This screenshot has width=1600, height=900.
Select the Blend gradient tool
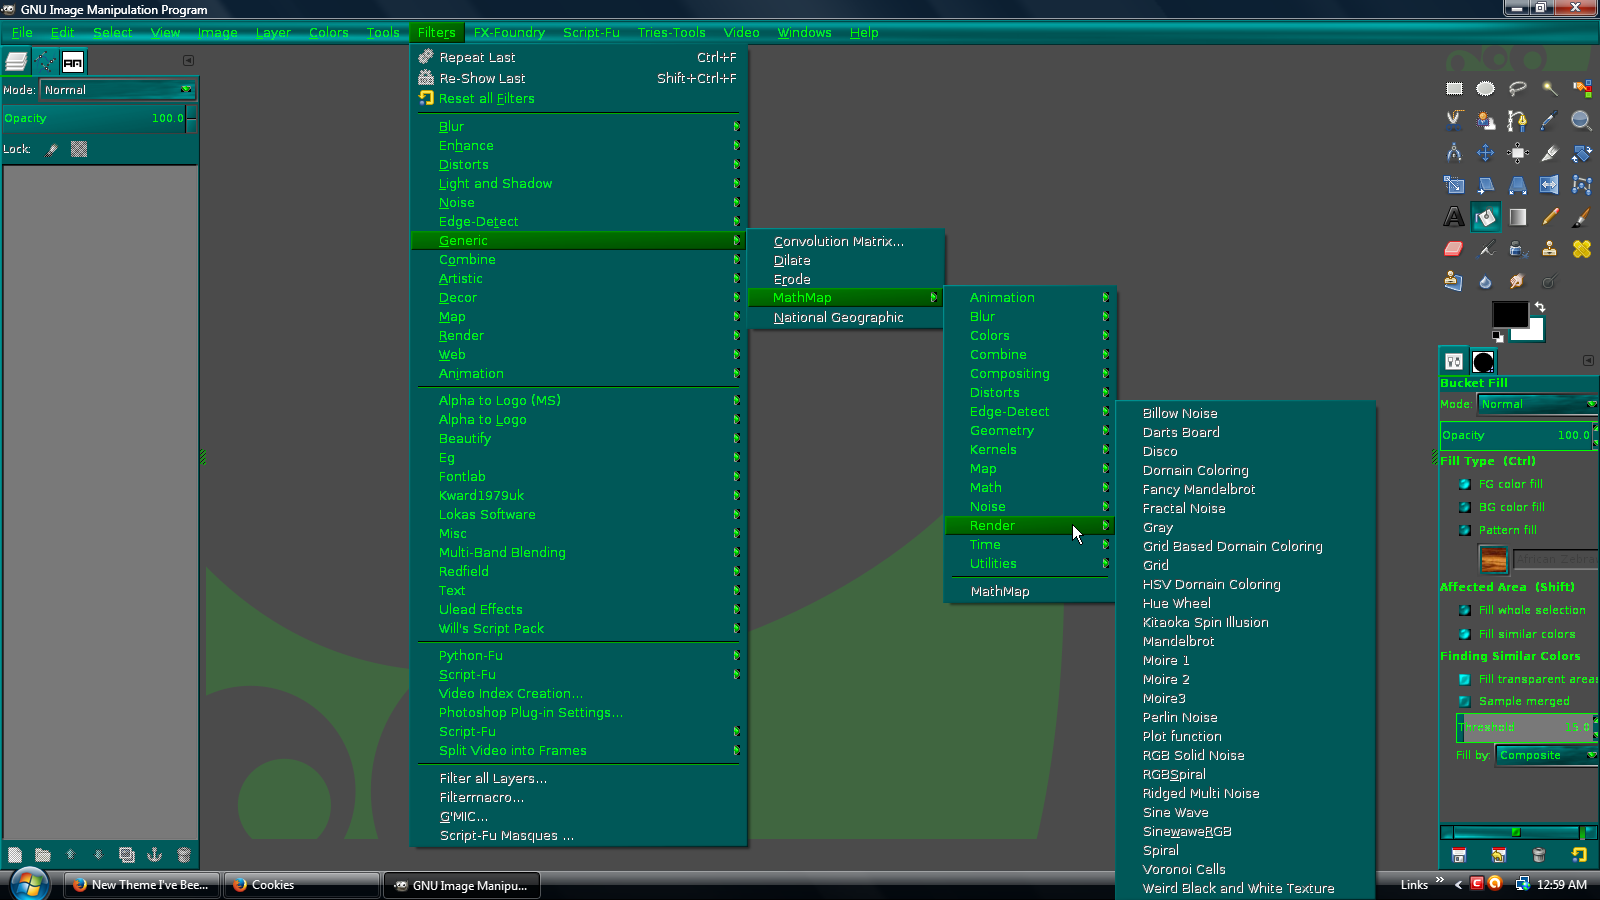1518,217
